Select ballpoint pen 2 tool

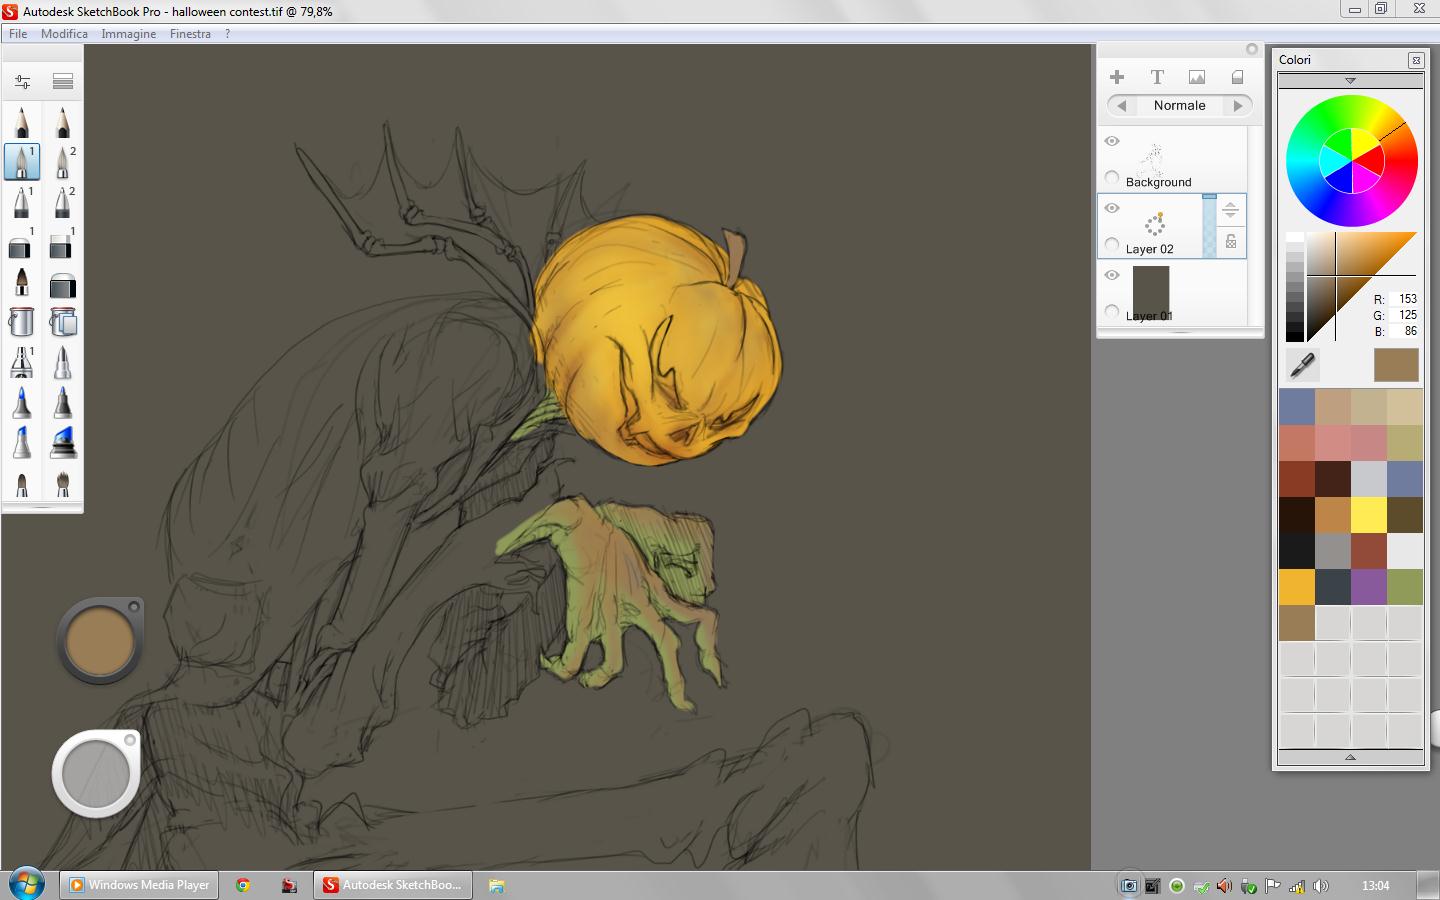(x=62, y=202)
